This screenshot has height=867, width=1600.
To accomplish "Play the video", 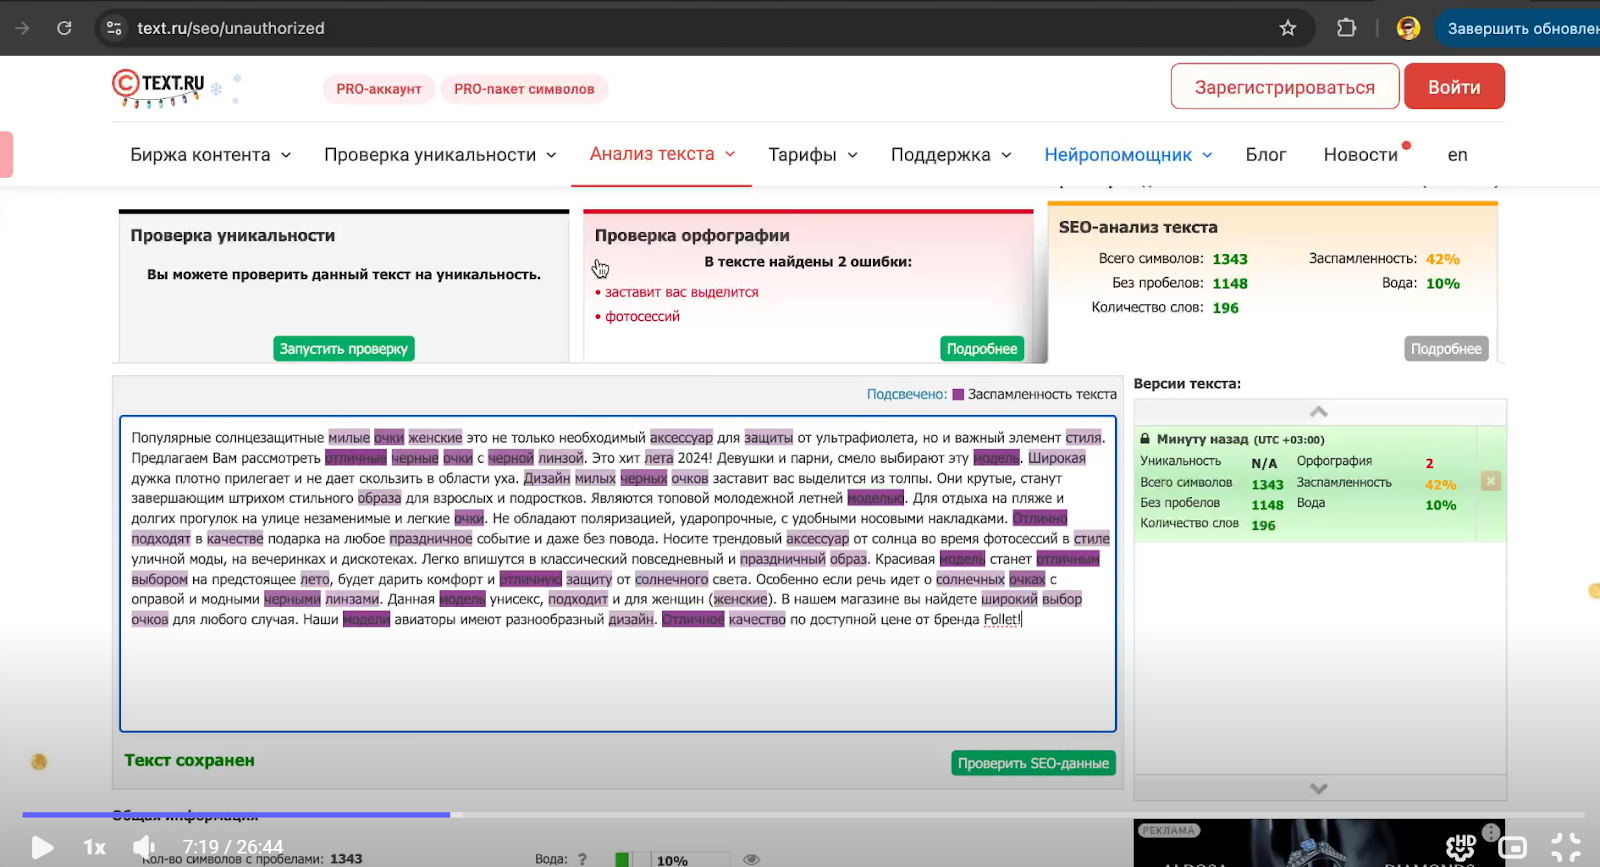I will pyautogui.click(x=42, y=848).
